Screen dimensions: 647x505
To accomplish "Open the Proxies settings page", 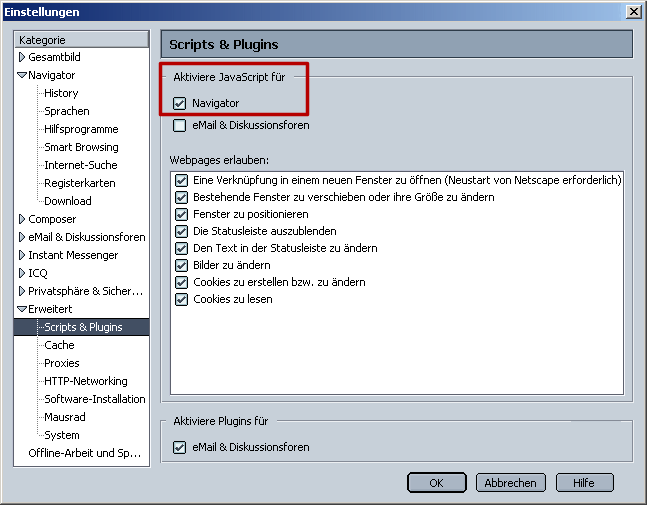I will coord(61,363).
